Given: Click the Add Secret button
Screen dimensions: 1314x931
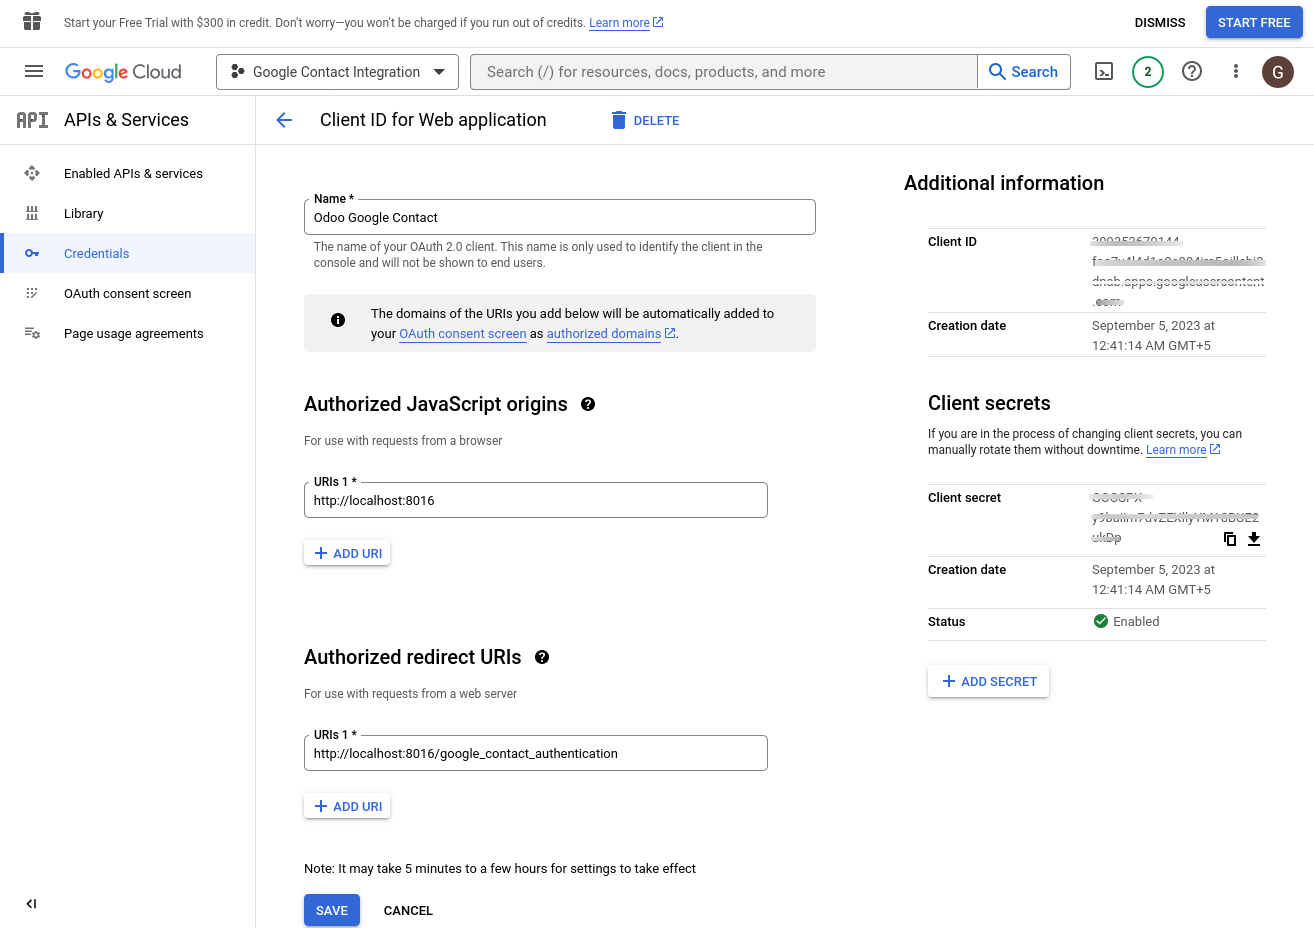Looking at the screenshot, I should point(988,682).
